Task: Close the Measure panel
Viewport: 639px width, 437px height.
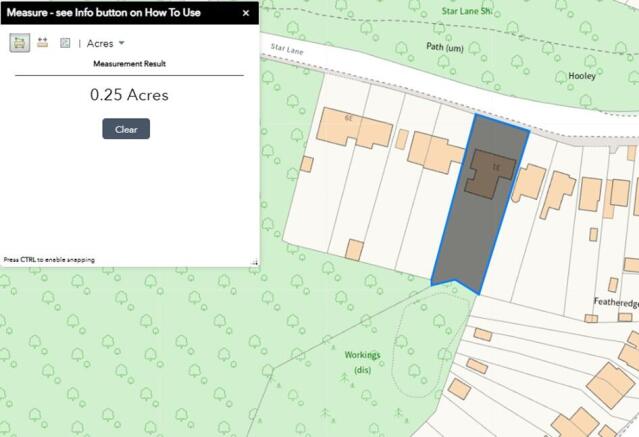Action: [x=246, y=13]
